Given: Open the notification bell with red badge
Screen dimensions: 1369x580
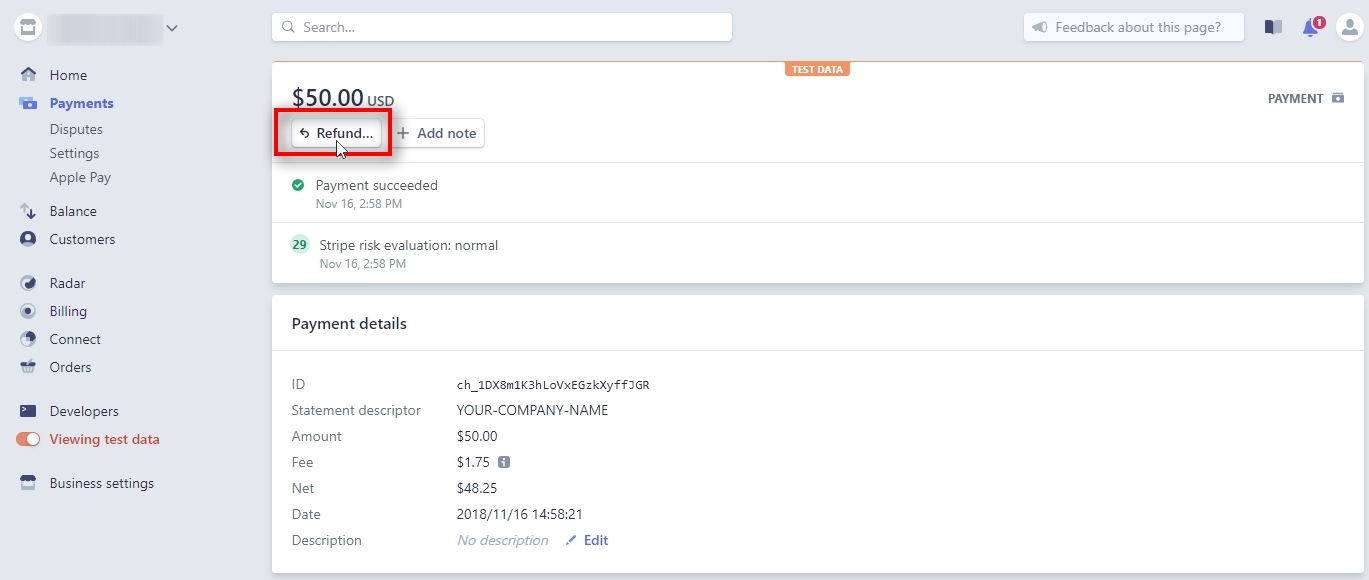Looking at the screenshot, I should [1310, 27].
